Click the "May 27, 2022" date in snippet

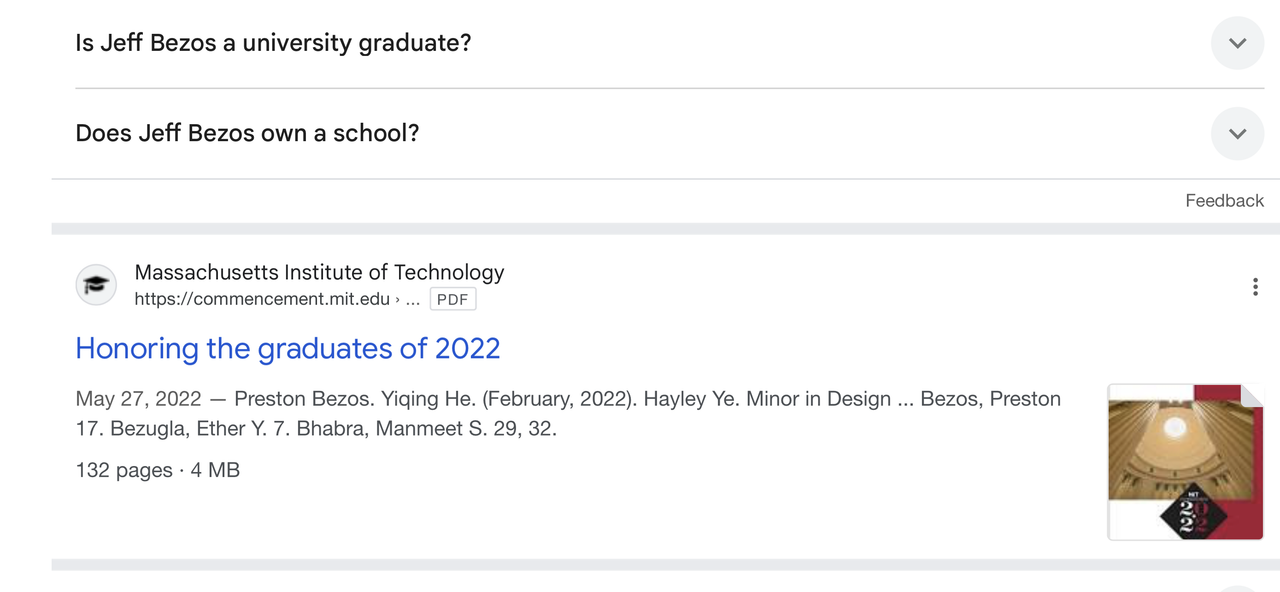tap(138, 399)
